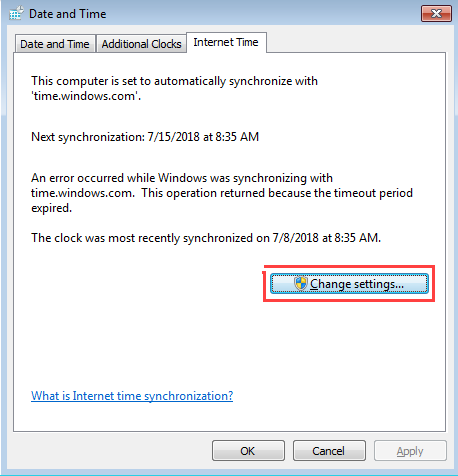458x476 pixels.
Task: Open Change settings for Internet time
Action: pos(349,284)
